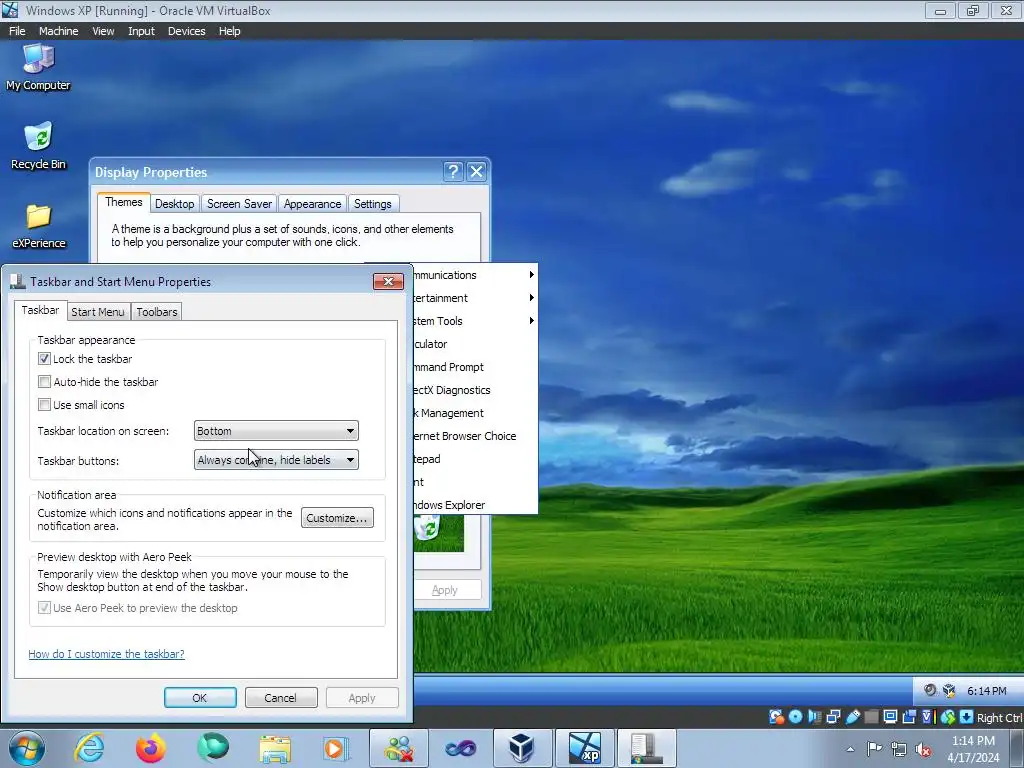Open VirtualBox View menu
The height and width of the screenshot is (768, 1024).
coord(103,31)
